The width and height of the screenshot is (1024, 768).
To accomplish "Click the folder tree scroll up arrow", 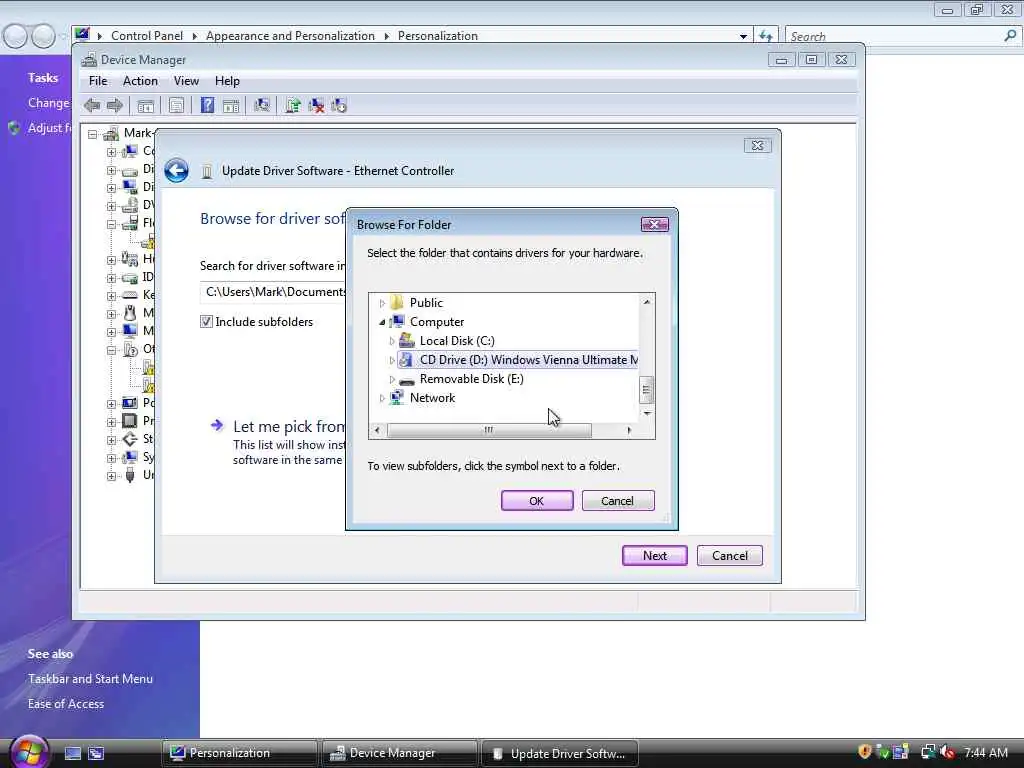I will (x=647, y=302).
